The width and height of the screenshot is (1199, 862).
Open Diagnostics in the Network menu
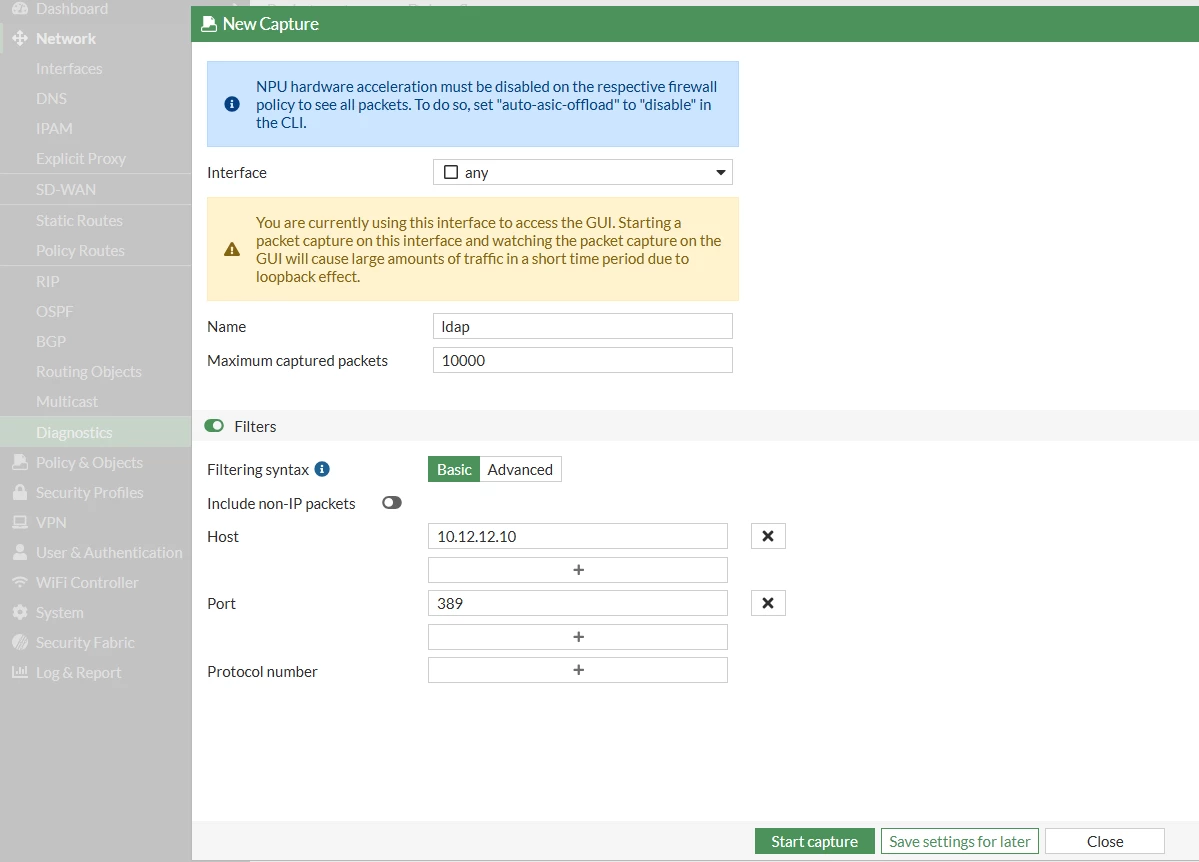(73, 432)
